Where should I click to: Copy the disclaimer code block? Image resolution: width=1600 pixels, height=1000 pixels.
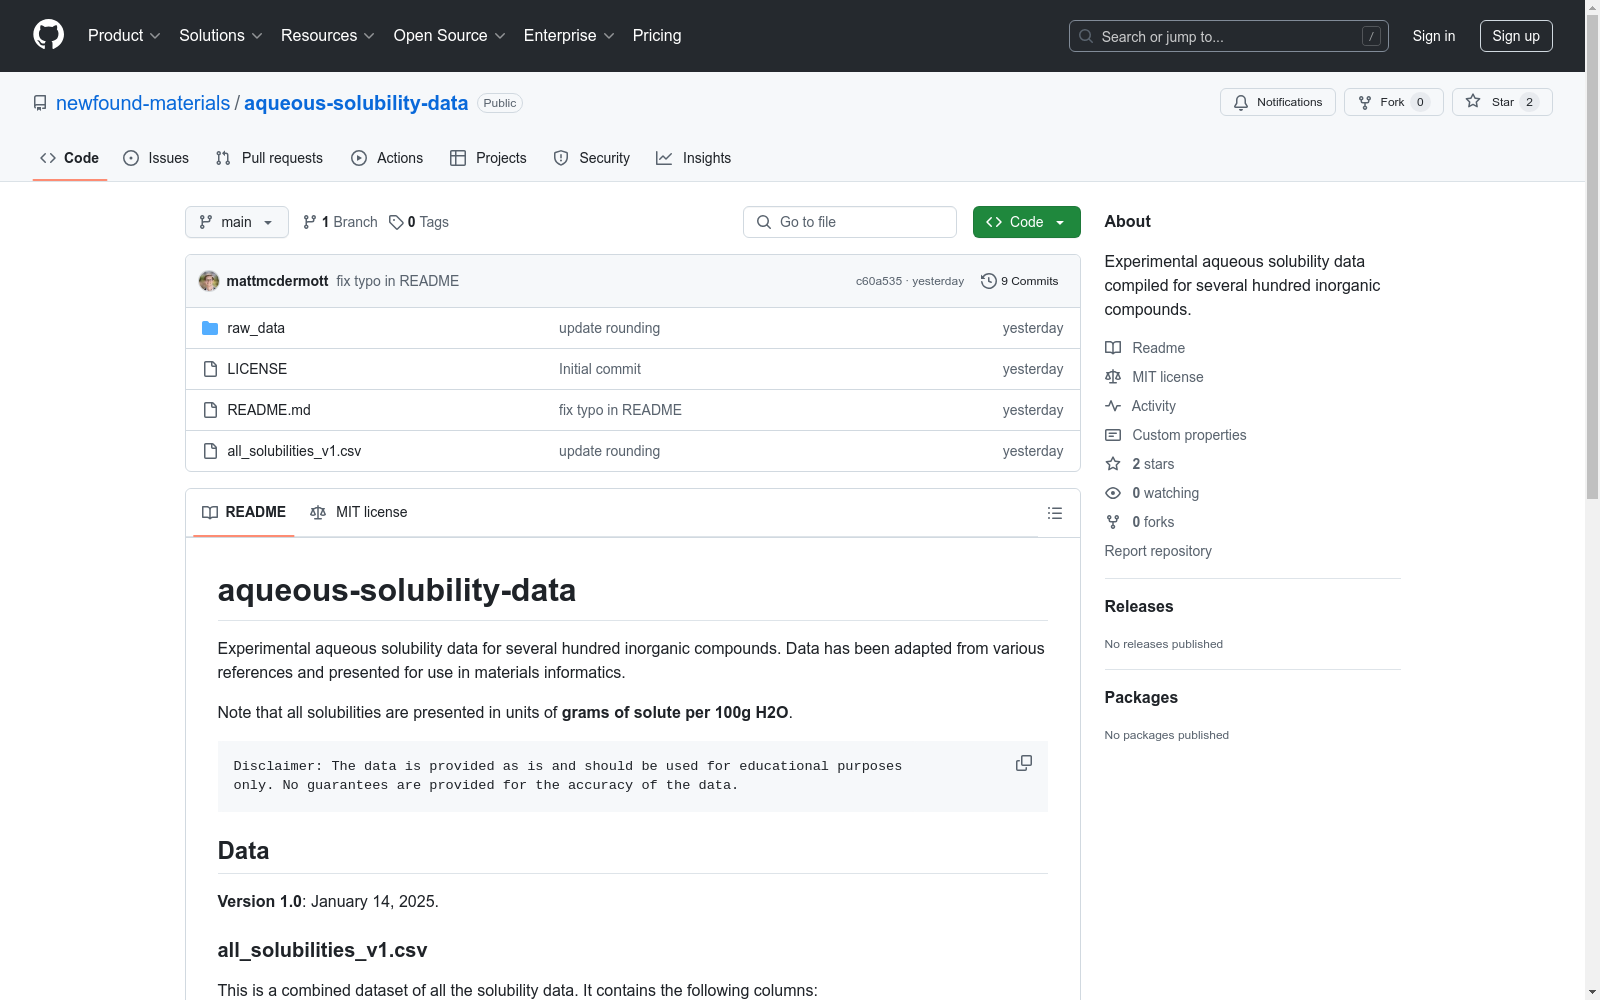1024,763
